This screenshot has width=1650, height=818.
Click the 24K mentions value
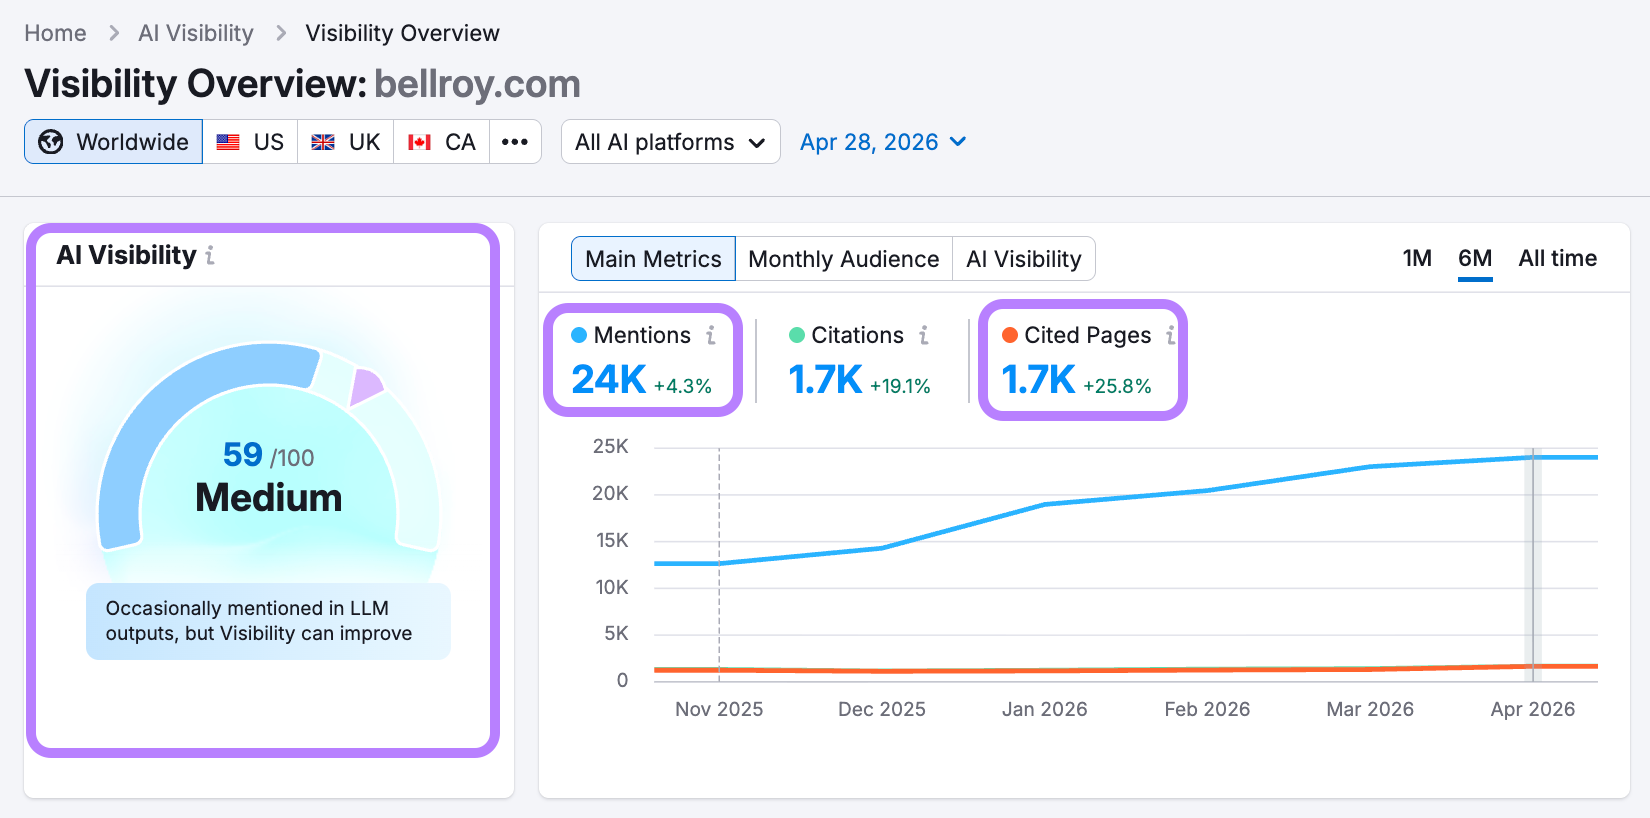pos(609,380)
